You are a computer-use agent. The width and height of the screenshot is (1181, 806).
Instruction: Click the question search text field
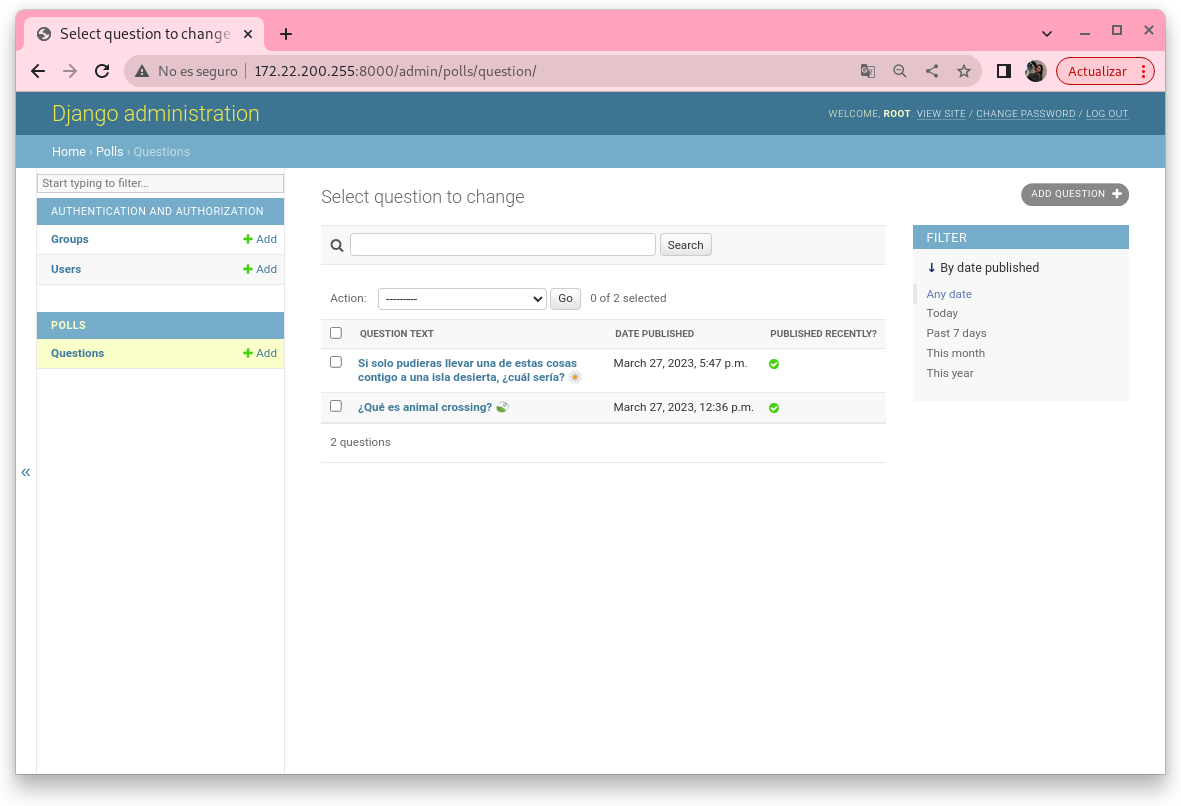tap(502, 245)
